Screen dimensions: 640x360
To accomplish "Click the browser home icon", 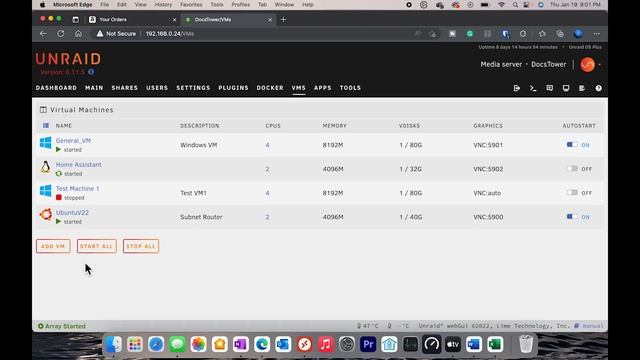I will click(78, 34).
